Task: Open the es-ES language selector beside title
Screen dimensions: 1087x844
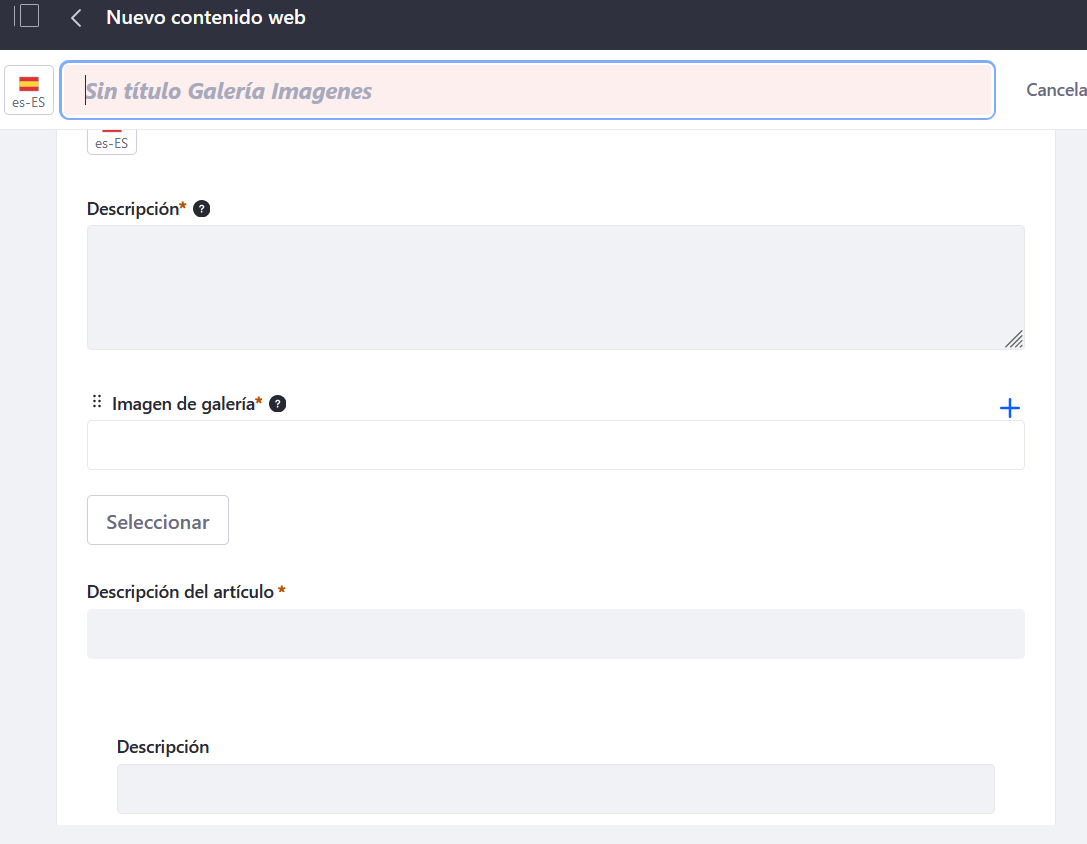Action: coord(29,91)
